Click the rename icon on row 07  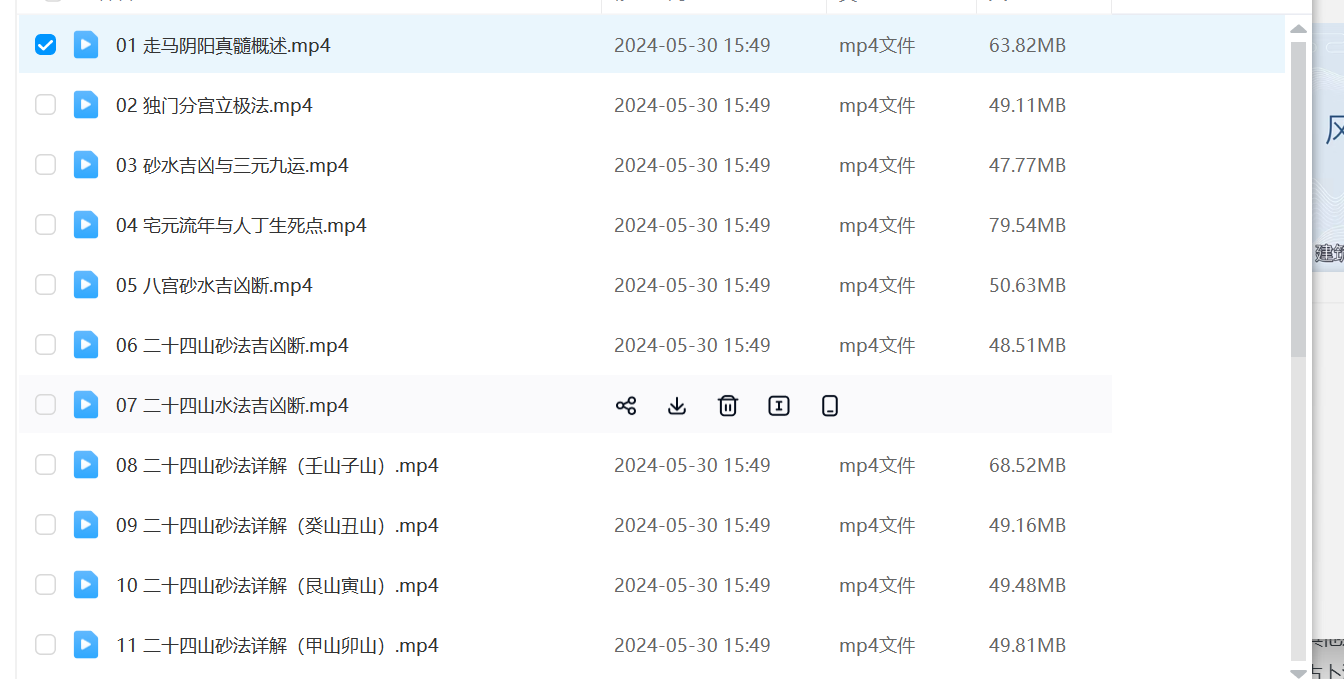[x=779, y=405]
